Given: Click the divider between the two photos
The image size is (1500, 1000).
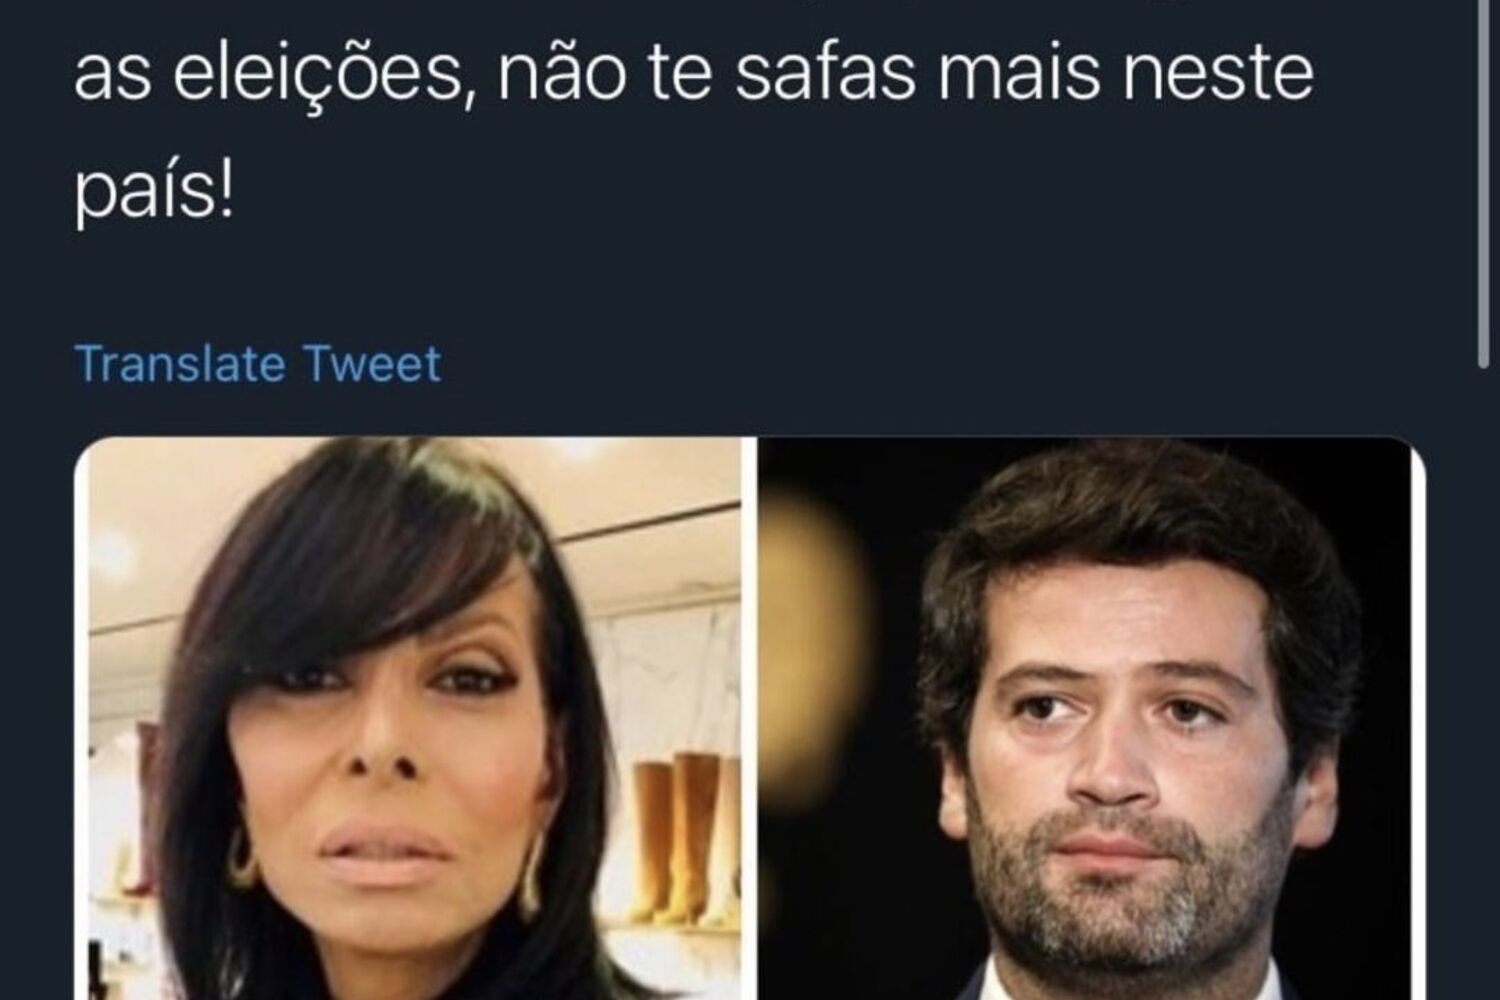Looking at the screenshot, I should tap(750, 718).
